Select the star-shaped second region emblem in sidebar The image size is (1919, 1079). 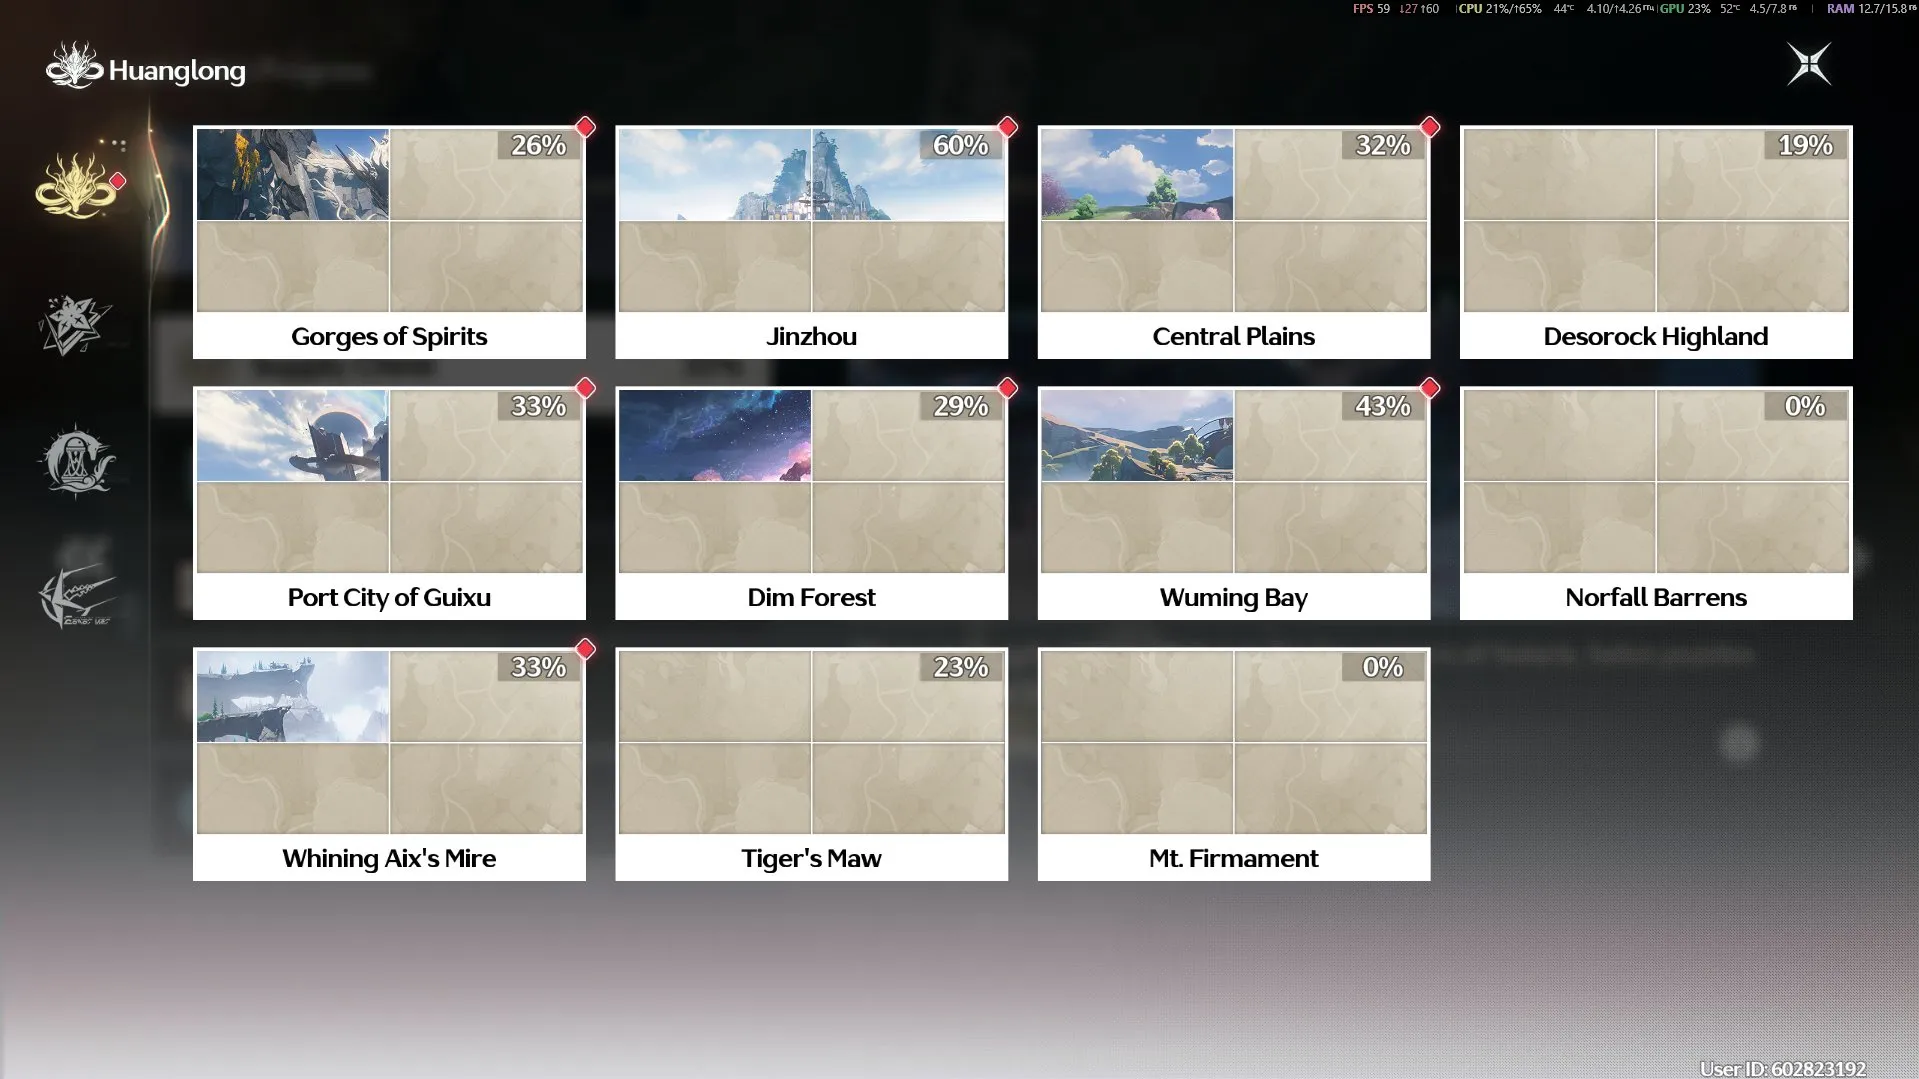coord(75,325)
